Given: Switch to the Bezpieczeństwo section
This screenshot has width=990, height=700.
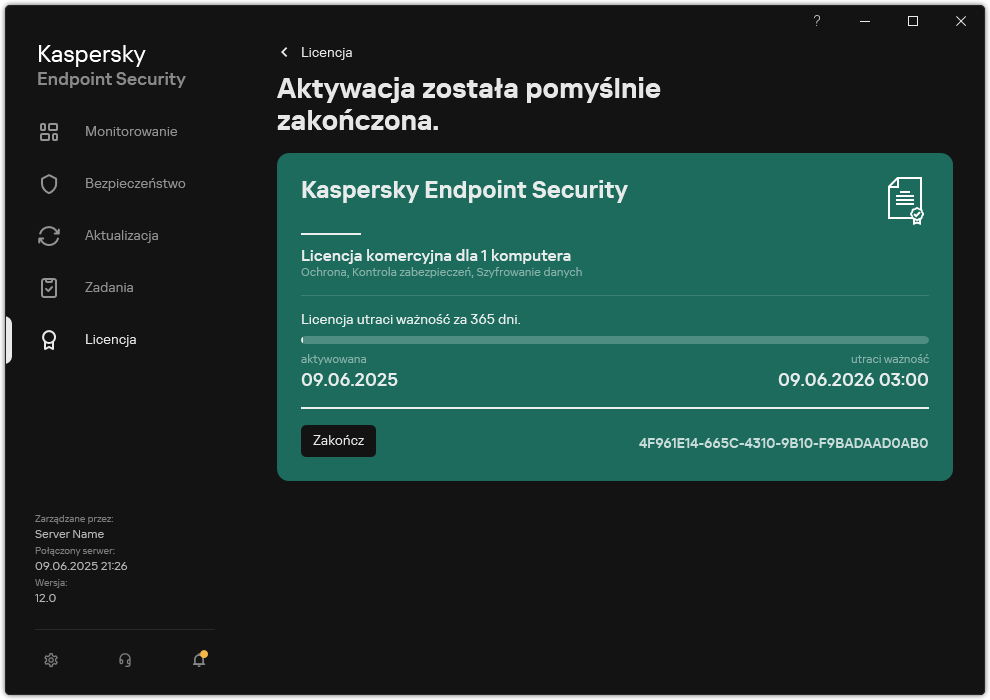Looking at the screenshot, I should point(135,184).
